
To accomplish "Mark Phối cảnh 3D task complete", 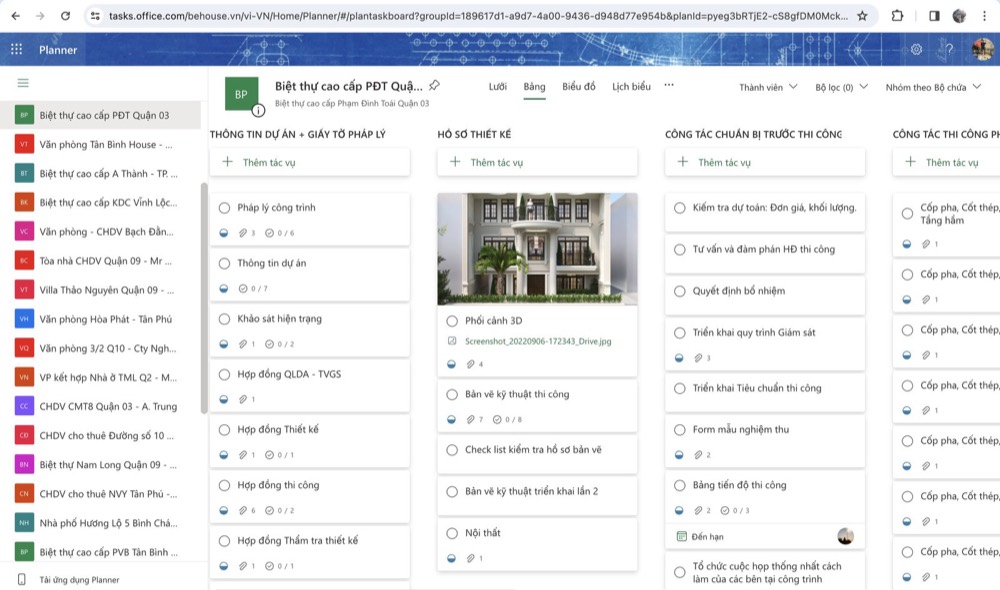I will click(x=452, y=321).
